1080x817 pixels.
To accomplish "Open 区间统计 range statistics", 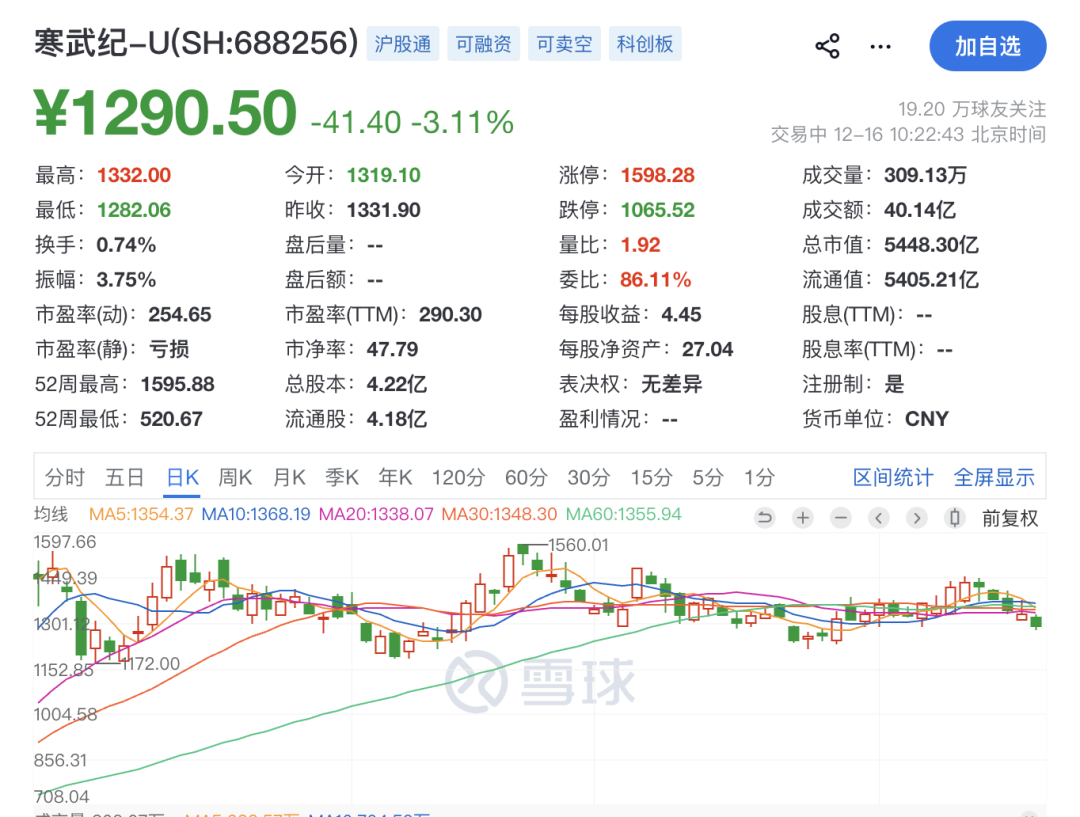I will (x=893, y=478).
